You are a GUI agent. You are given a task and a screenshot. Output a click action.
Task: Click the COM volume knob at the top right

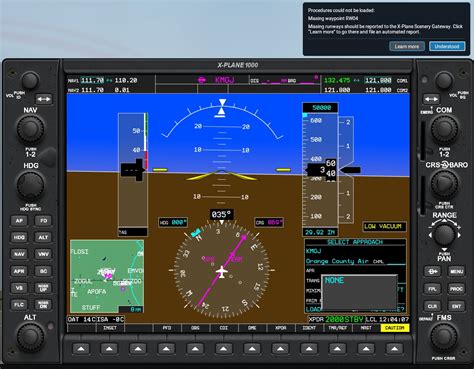(444, 80)
